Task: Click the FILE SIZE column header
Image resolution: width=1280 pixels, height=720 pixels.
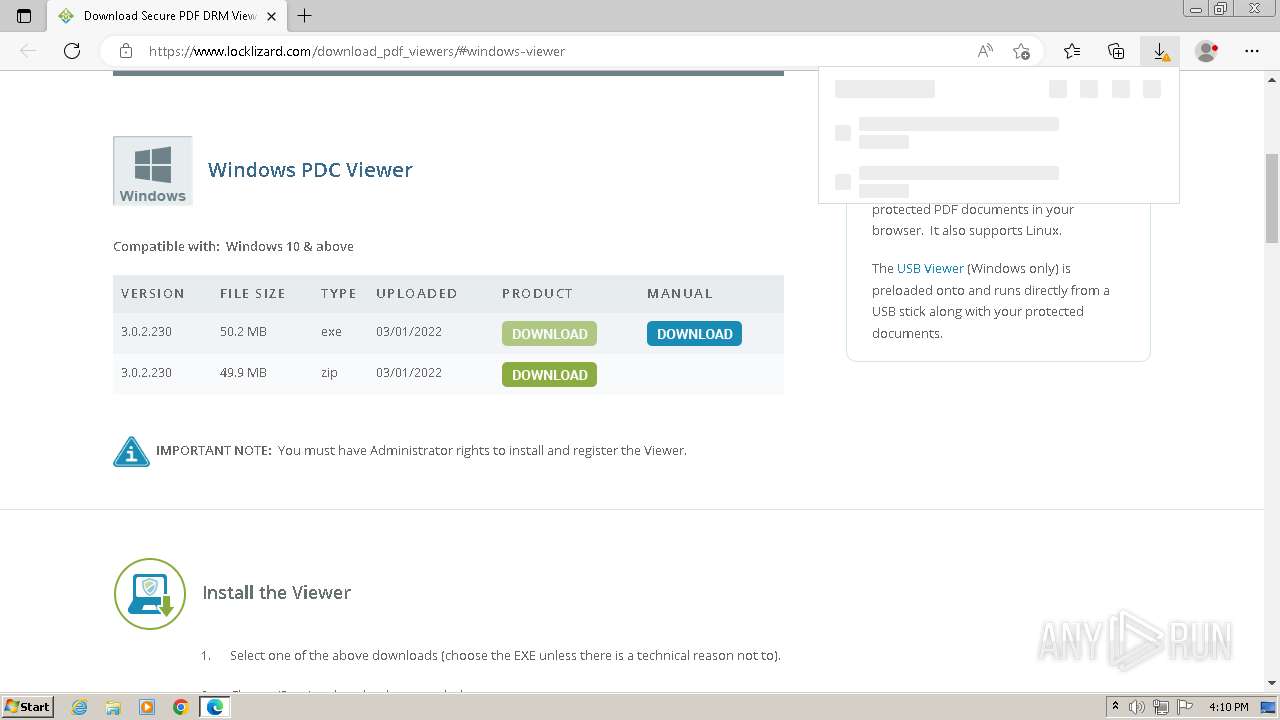Action: tap(253, 294)
